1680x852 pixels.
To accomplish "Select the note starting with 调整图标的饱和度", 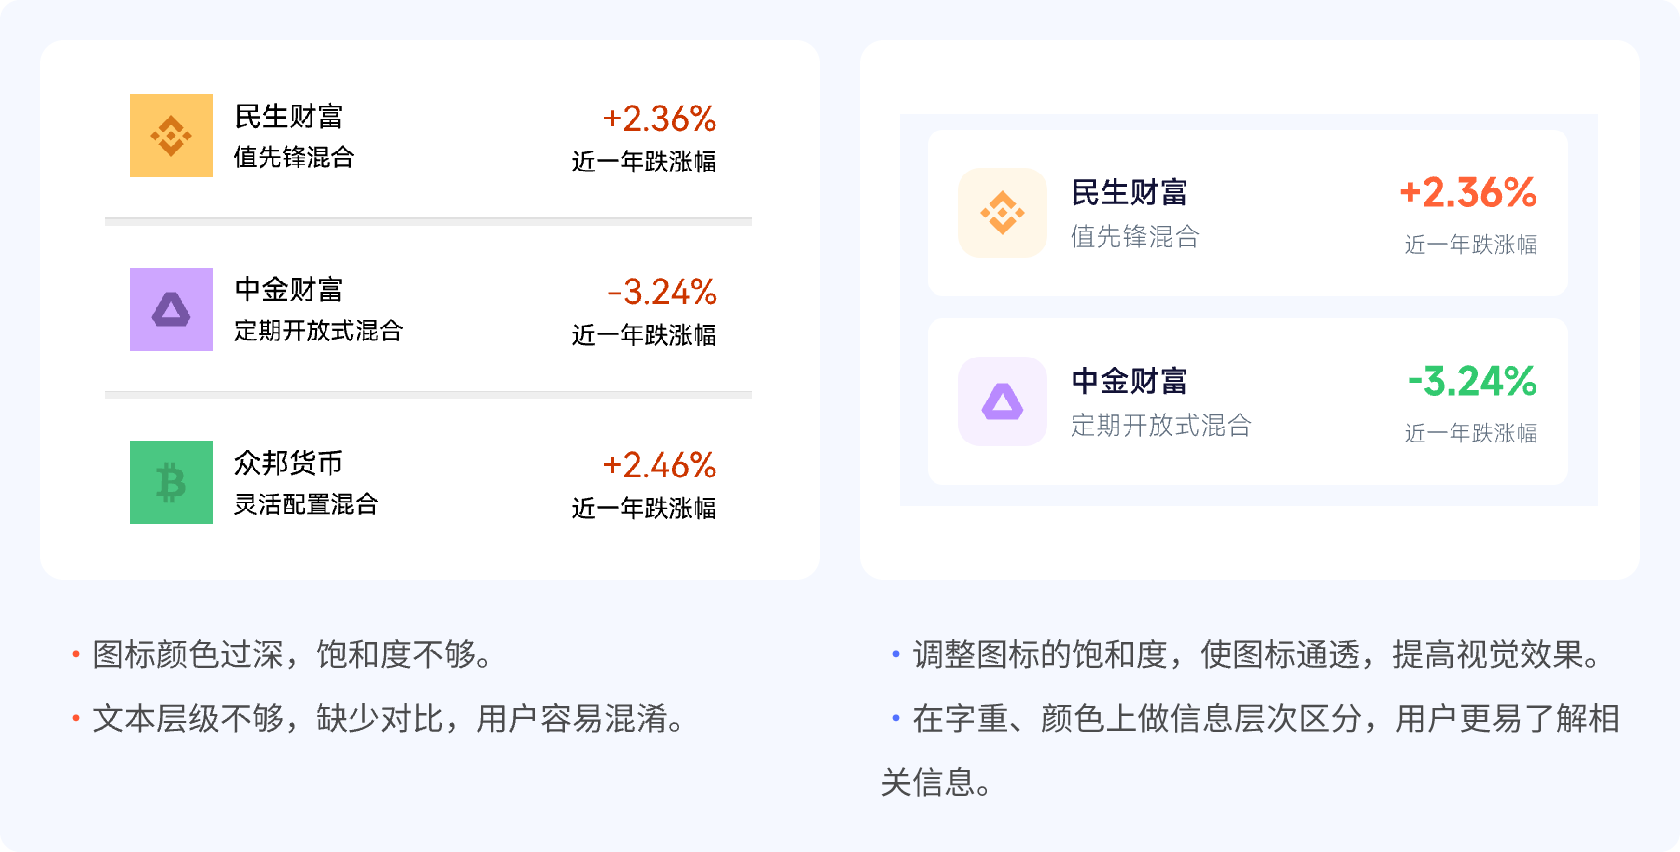I will pyautogui.click(x=1256, y=655).
